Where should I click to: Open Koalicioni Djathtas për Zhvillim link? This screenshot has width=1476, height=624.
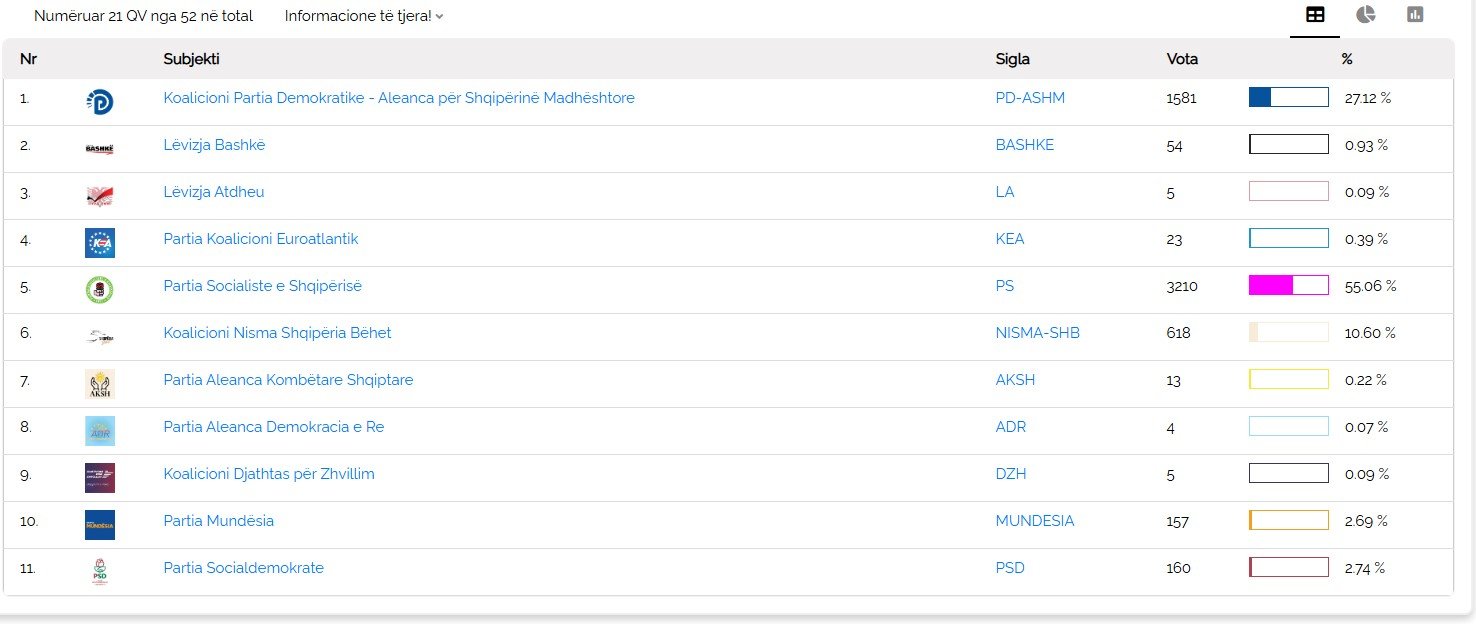pyautogui.click(x=269, y=474)
